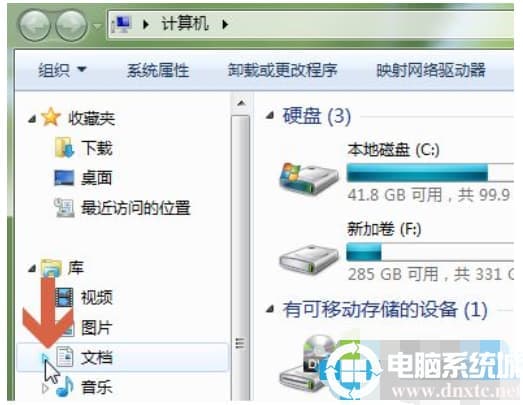The height and width of the screenshot is (405, 523).
Task: Open 最近访问的位置 recent places icon
Action: 64,207
